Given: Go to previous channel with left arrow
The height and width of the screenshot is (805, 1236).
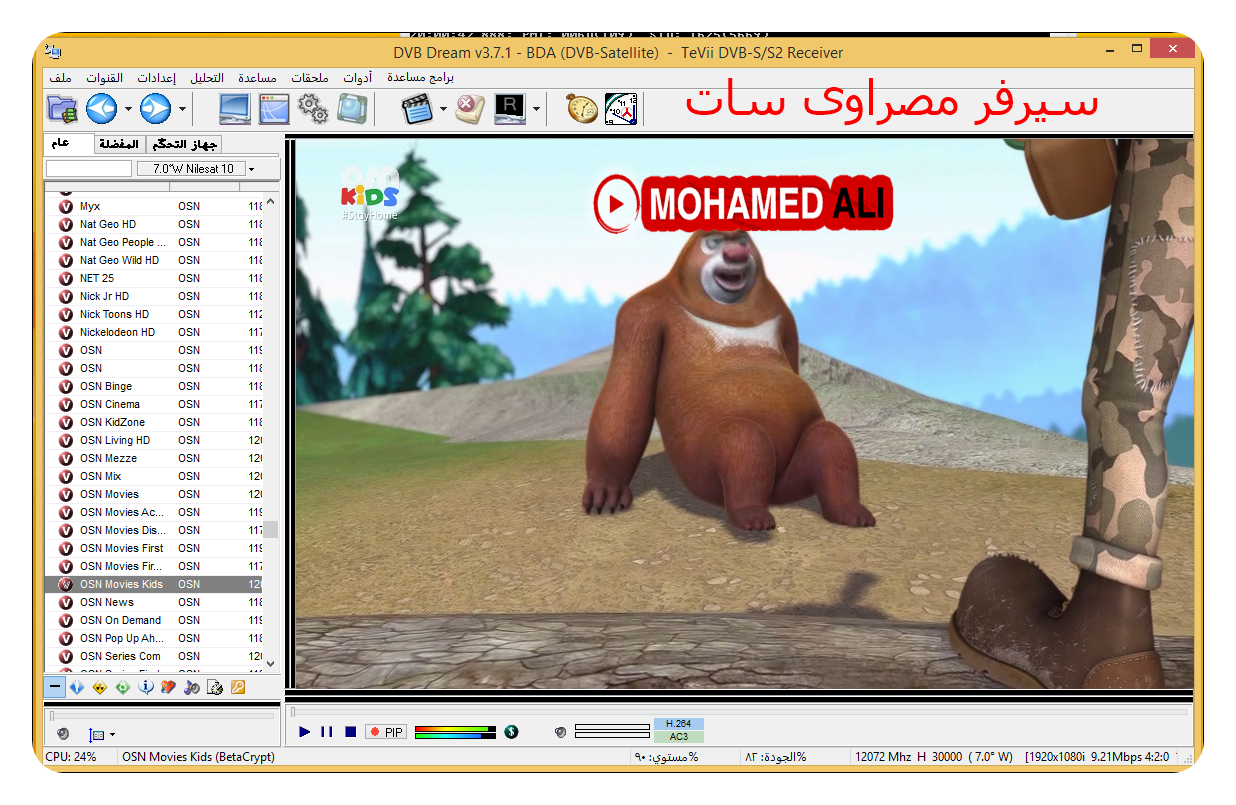Looking at the screenshot, I should [102, 108].
